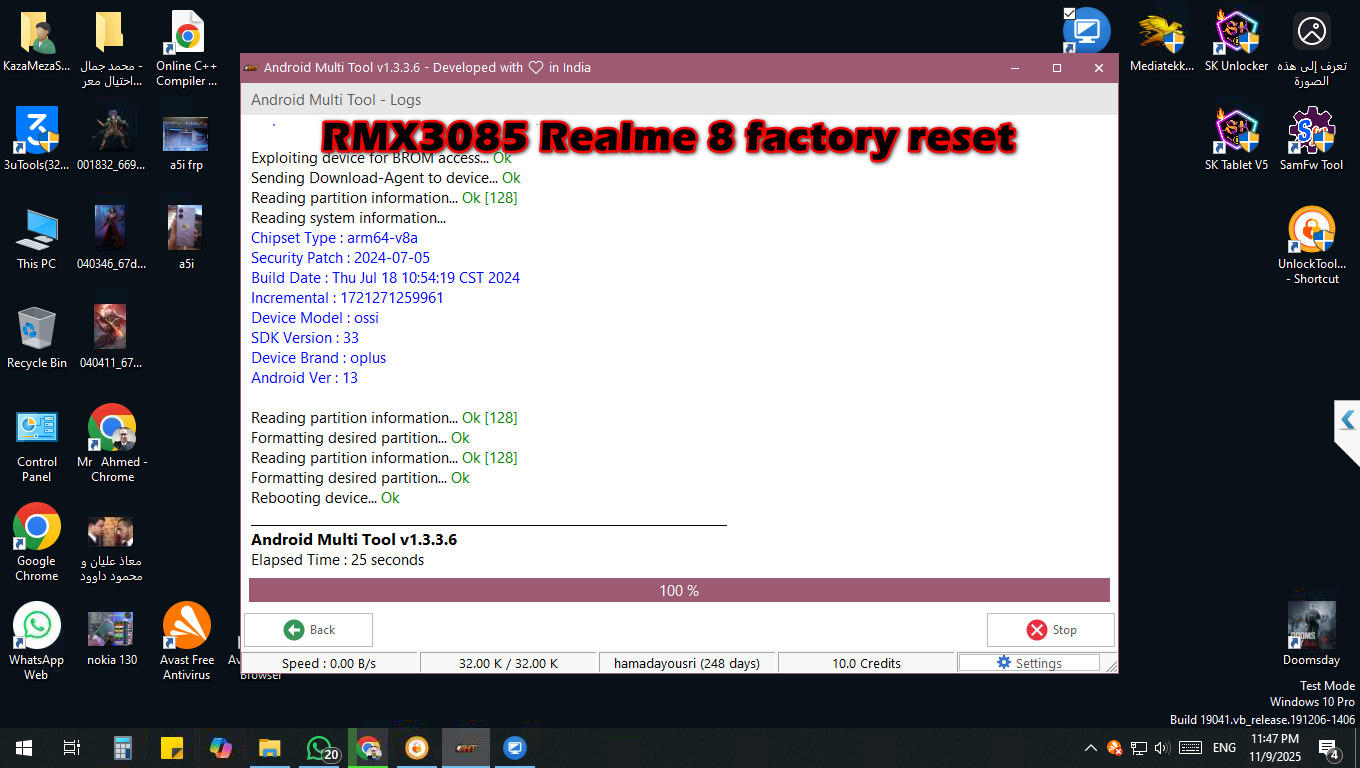Open the 040411_67 image file on desktop

[110, 338]
